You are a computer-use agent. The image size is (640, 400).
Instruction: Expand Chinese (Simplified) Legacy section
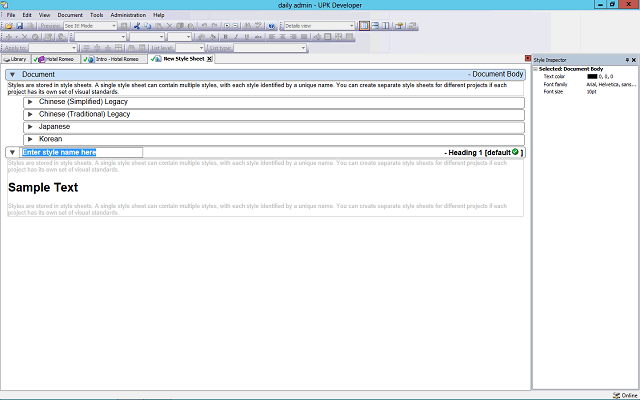30,101
